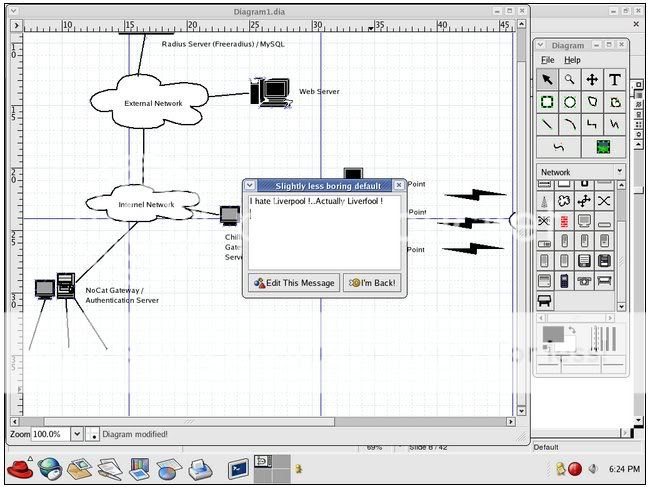Open File menu in Diagram toolbox

point(548,60)
